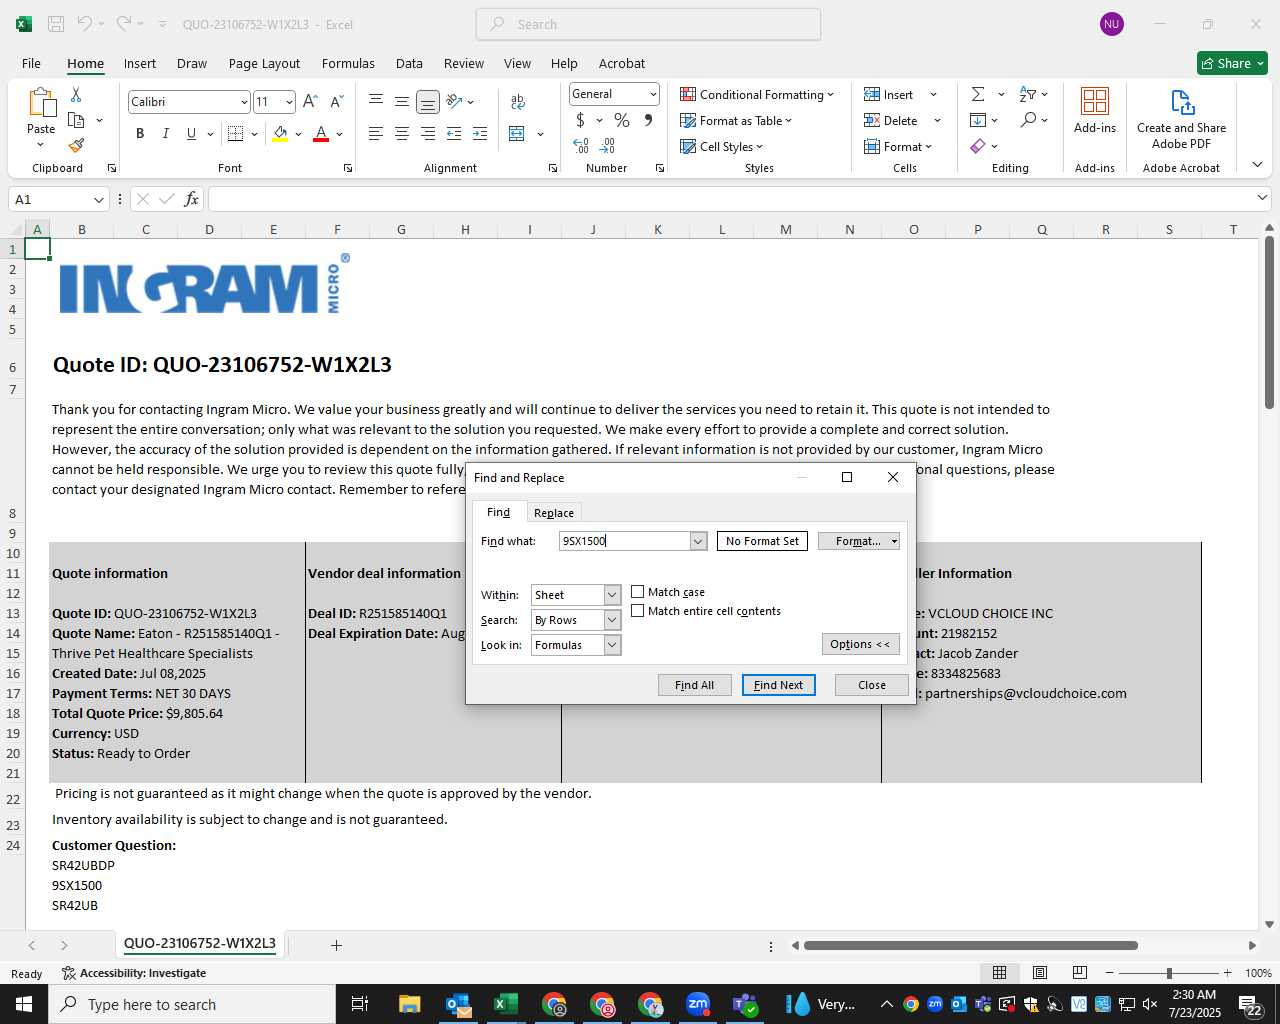The width and height of the screenshot is (1280, 1024).
Task: Click the Paste clipboard icon
Action: 41,103
